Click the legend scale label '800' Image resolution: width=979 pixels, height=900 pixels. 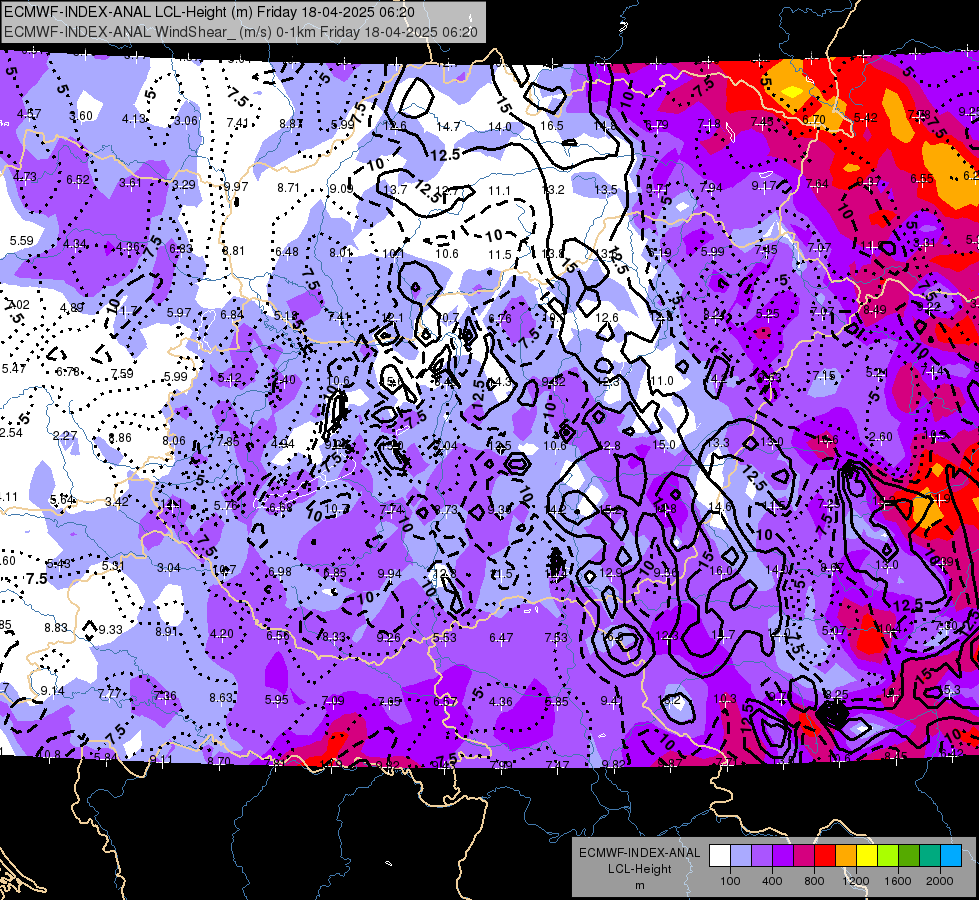point(814,881)
